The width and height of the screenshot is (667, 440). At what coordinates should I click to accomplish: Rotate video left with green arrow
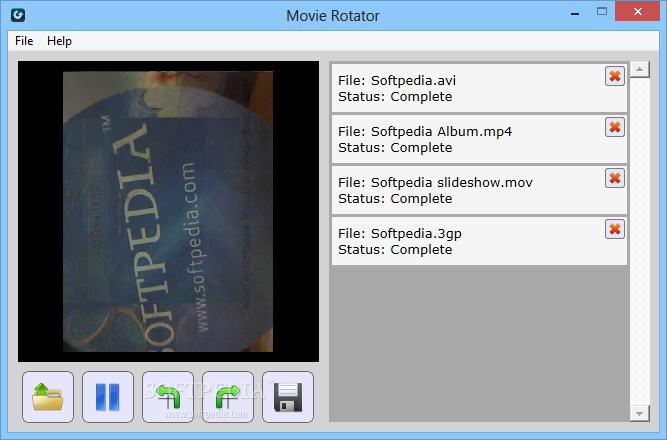click(x=168, y=397)
